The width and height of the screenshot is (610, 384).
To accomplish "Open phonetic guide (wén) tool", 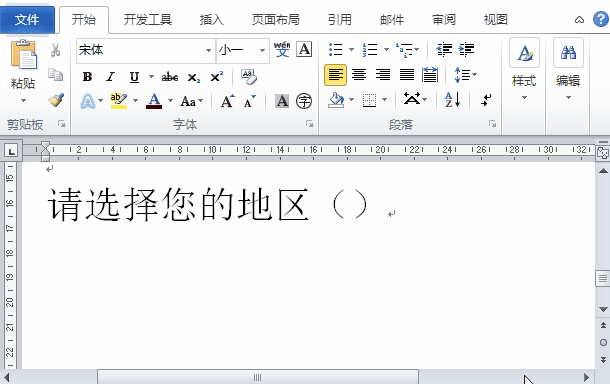I will [282, 49].
